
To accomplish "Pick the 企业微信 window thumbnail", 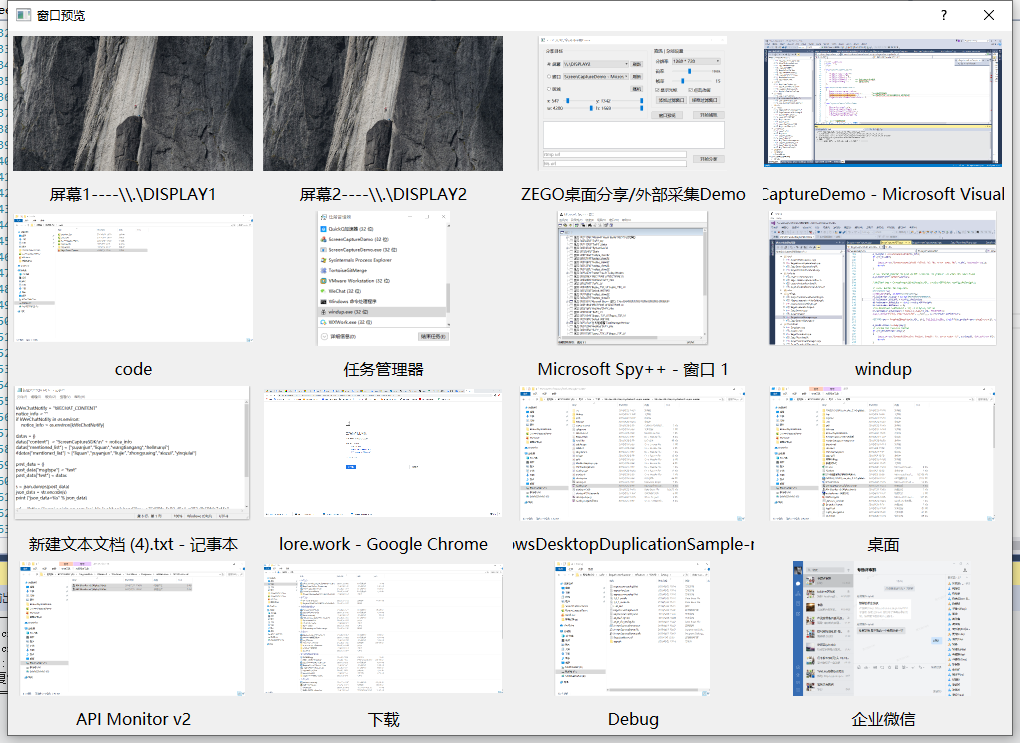I will point(883,628).
